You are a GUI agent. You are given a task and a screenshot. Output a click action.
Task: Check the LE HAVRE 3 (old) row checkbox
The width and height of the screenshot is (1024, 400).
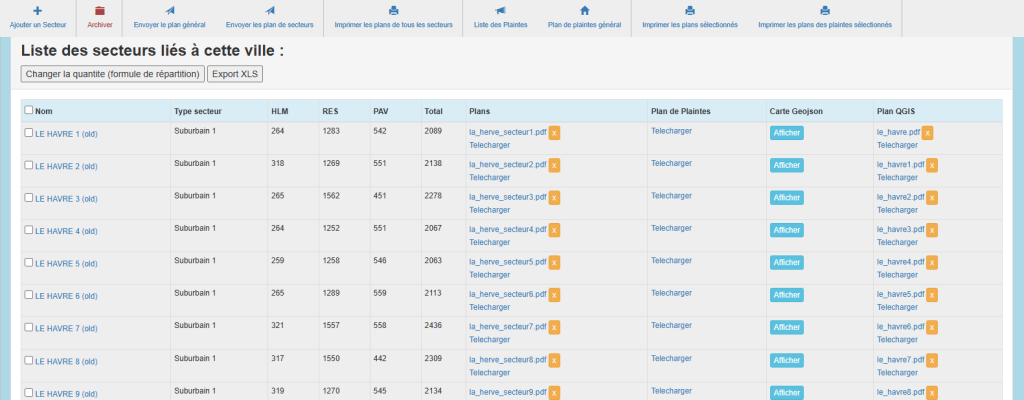point(29,197)
